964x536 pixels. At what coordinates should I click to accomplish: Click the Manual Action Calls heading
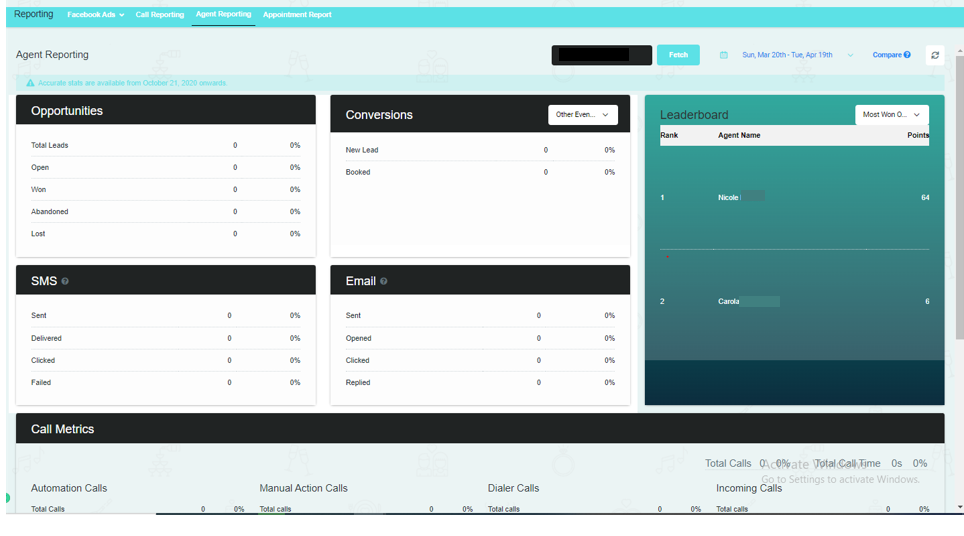pos(303,488)
